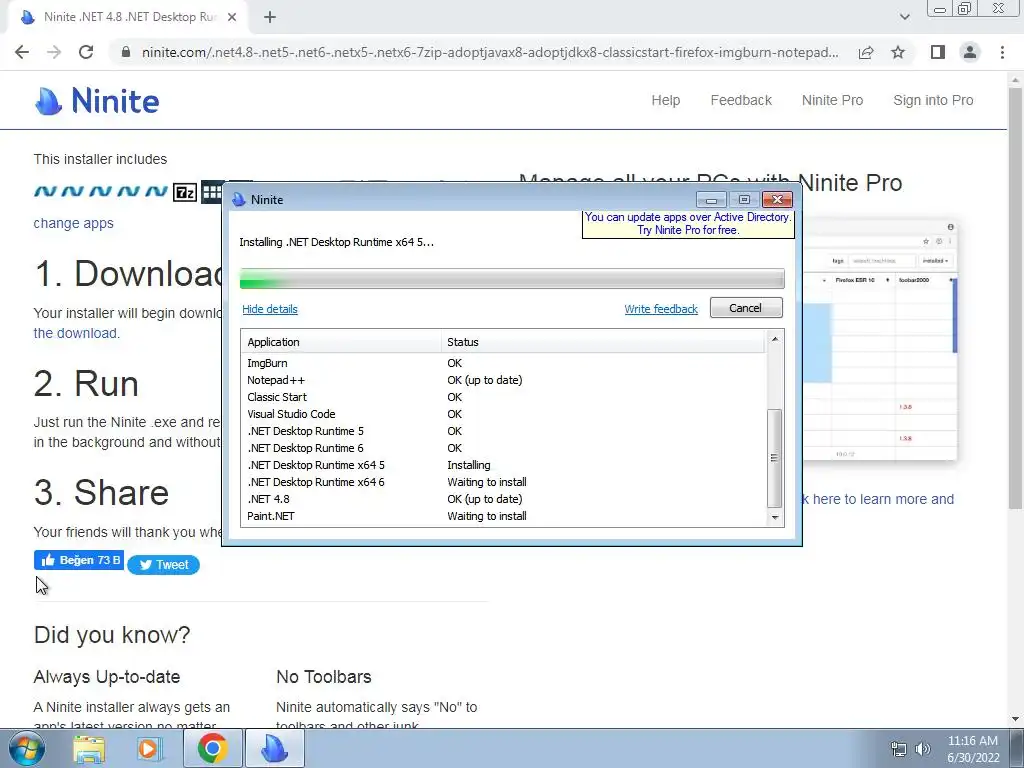Select the .NET Desktop Runtime 6 row
The height and width of the screenshot is (768, 1024).
[504, 448]
